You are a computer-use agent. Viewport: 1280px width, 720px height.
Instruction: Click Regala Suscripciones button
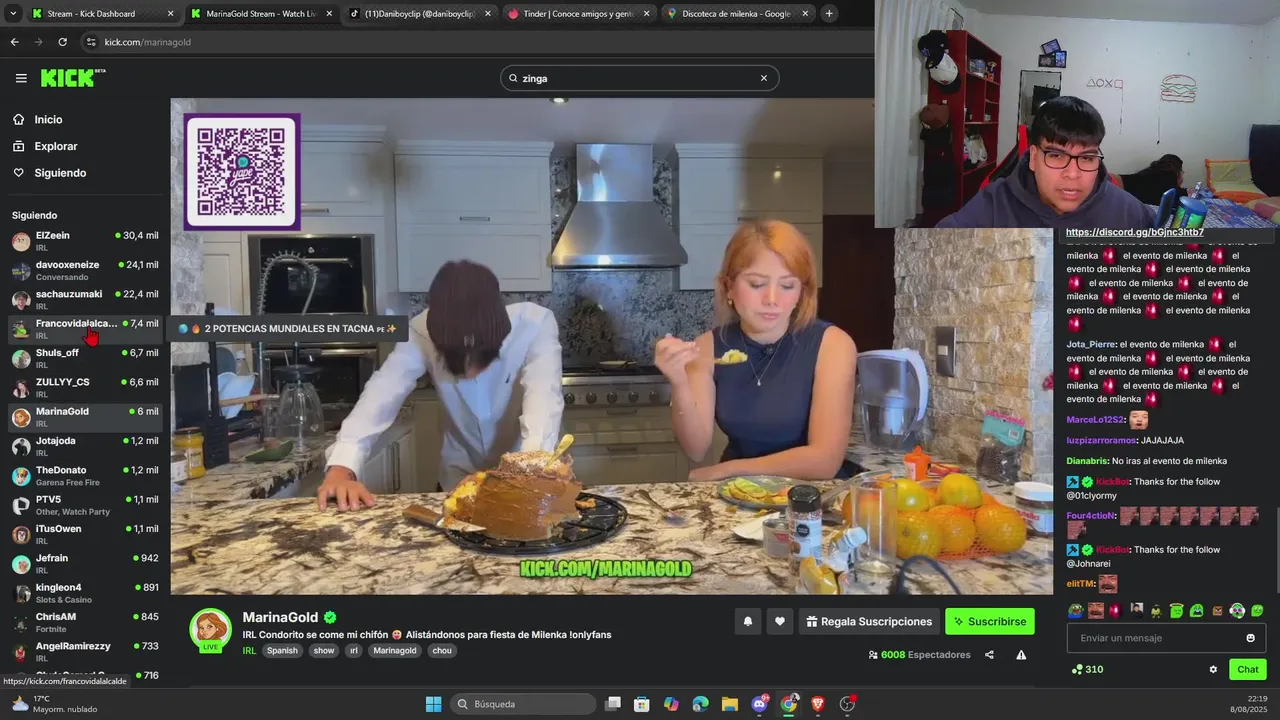coord(869,621)
